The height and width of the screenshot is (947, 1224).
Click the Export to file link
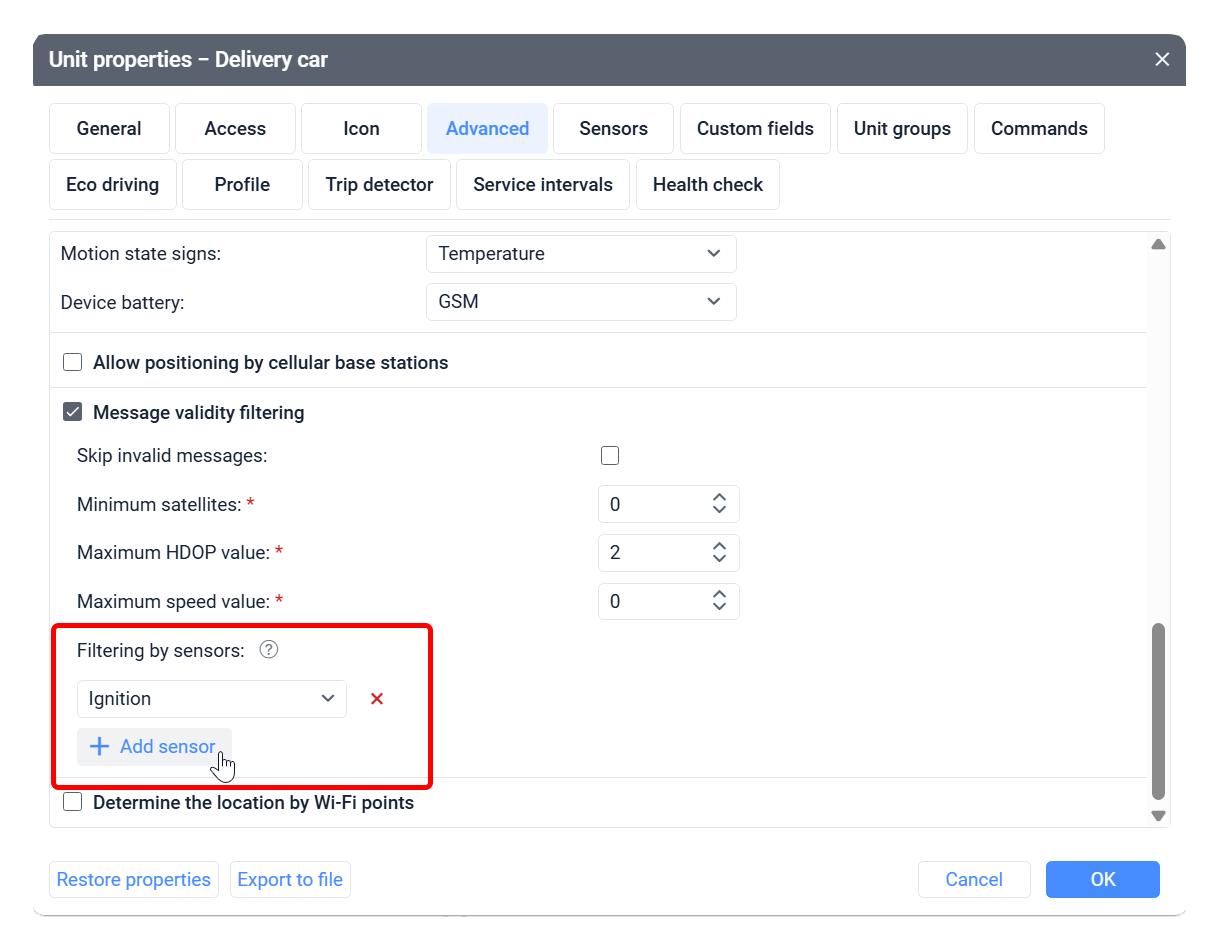[290, 879]
